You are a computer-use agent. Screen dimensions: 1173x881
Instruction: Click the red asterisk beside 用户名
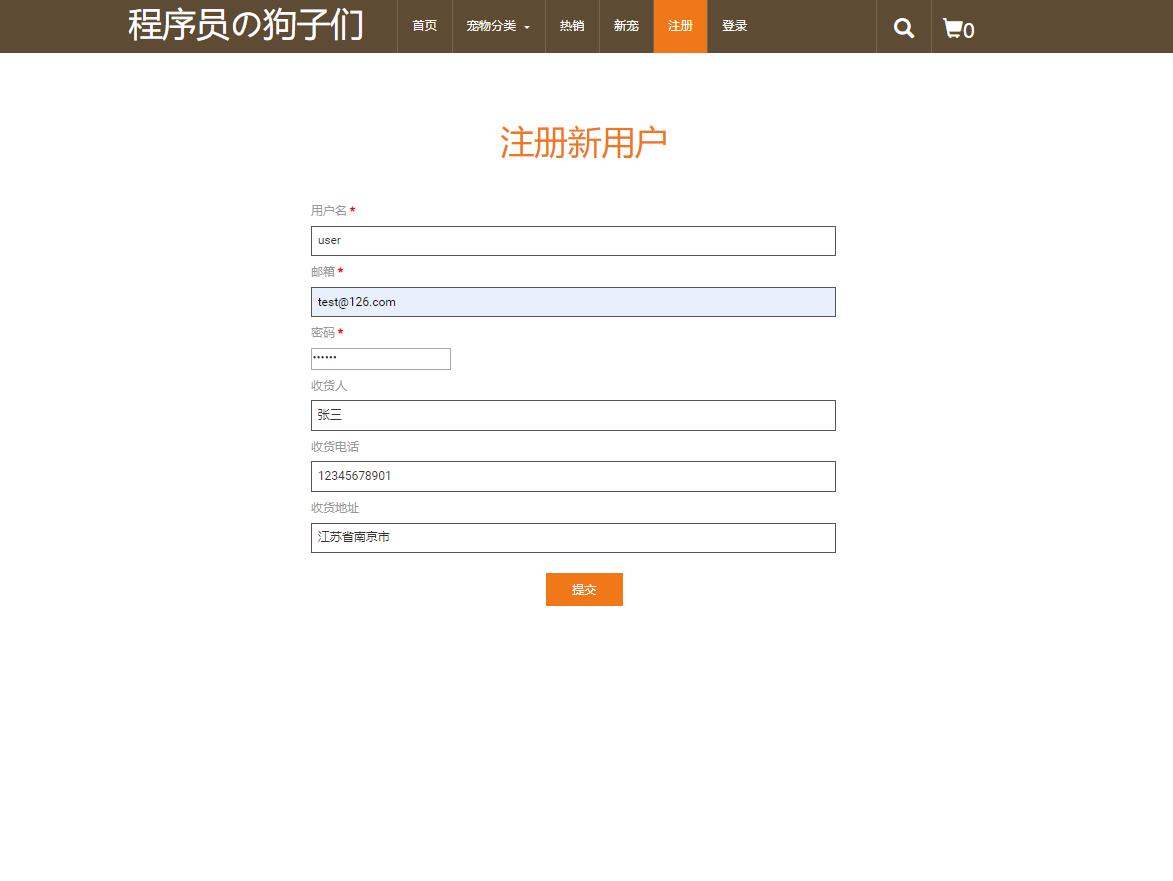coord(353,210)
